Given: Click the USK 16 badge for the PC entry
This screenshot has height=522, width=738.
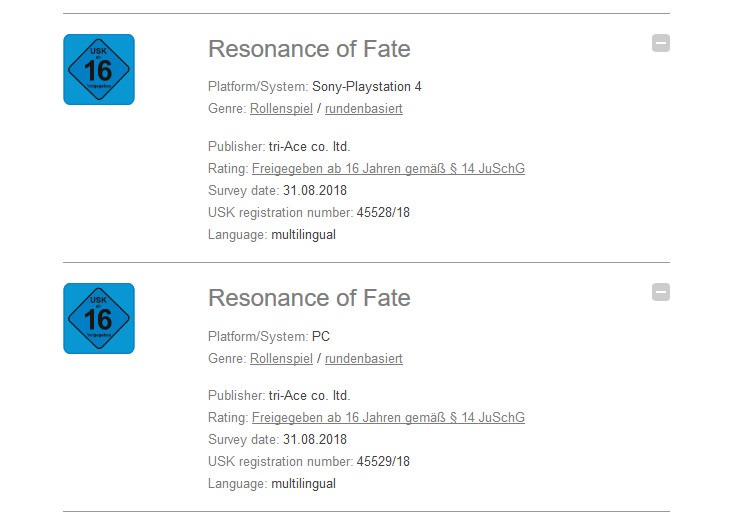Looking at the screenshot, I should click(x=99, y=318).
